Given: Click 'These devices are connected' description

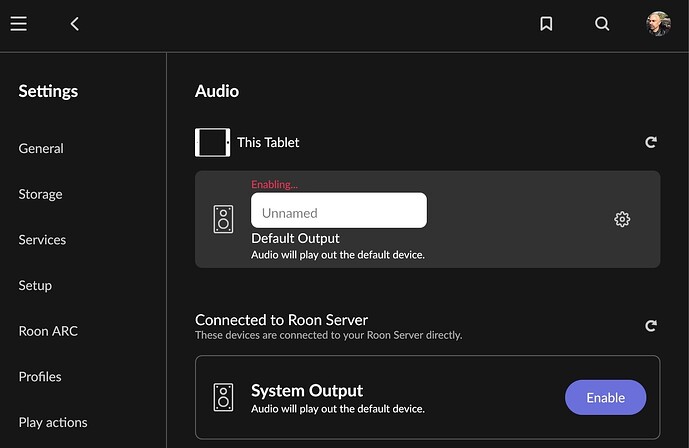Looking at the screenshot, I should (x=329, y=335).
